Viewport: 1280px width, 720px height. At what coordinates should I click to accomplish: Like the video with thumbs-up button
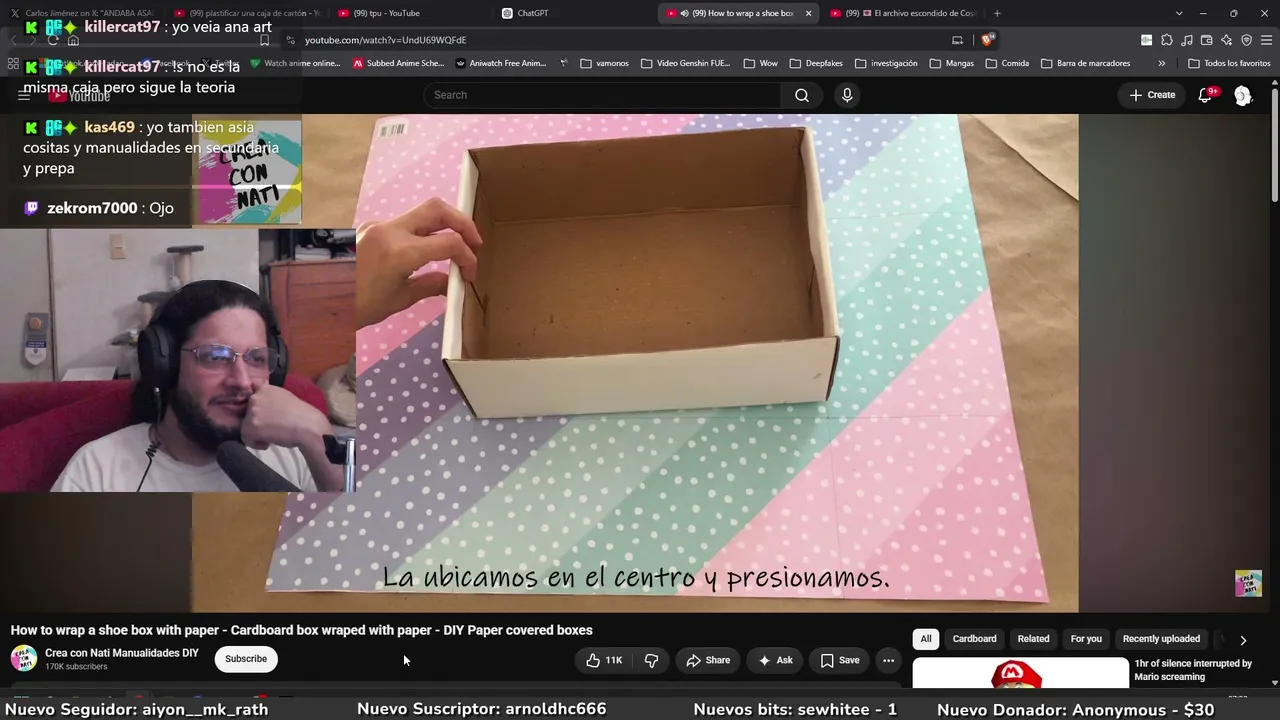pos(604,660)
